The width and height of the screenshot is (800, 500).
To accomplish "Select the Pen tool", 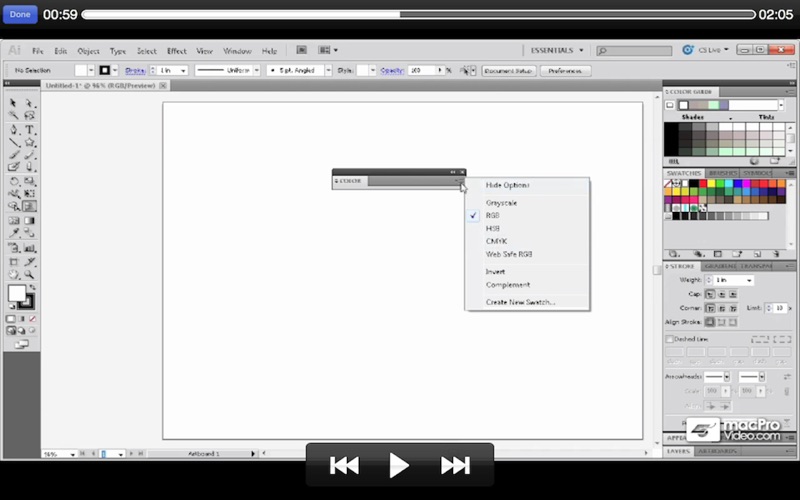I will tap(14, 130).
